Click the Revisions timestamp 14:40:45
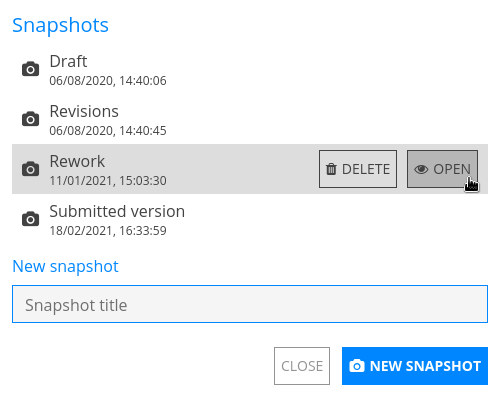The height and width of the screenshot is (397, 500). click(x=143, y=131)
